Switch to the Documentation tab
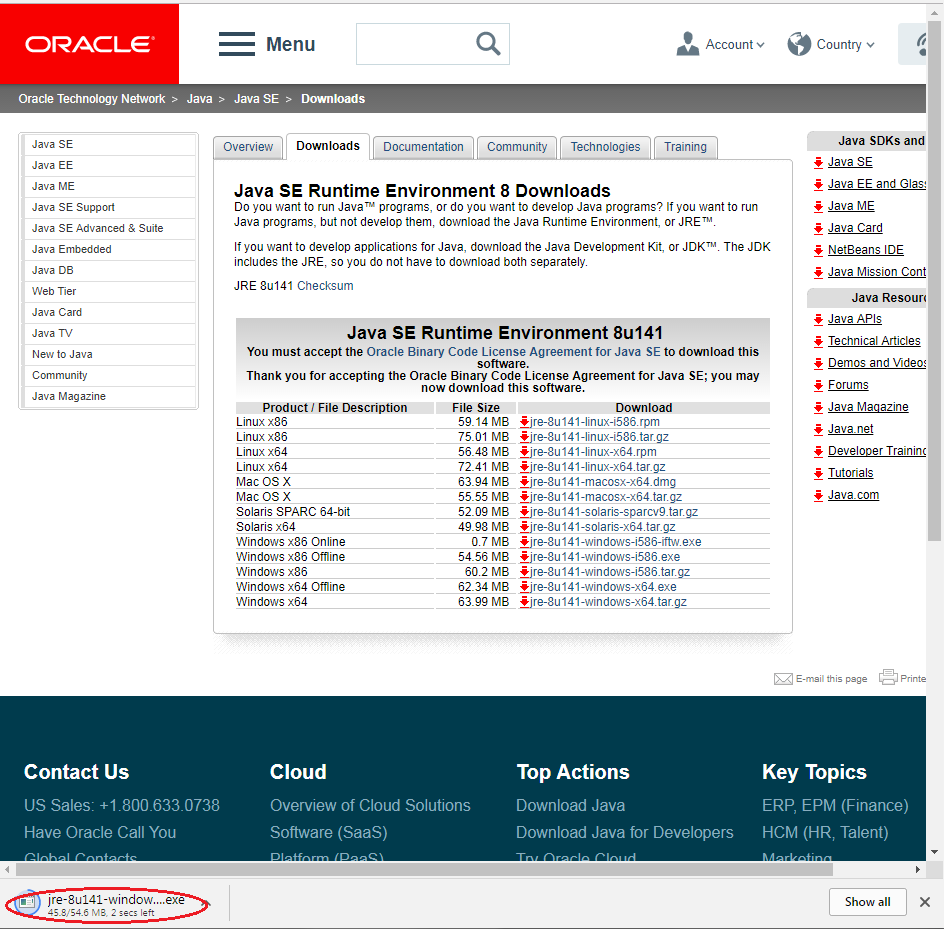Screen dimensions: 944x929 [423, 147]
